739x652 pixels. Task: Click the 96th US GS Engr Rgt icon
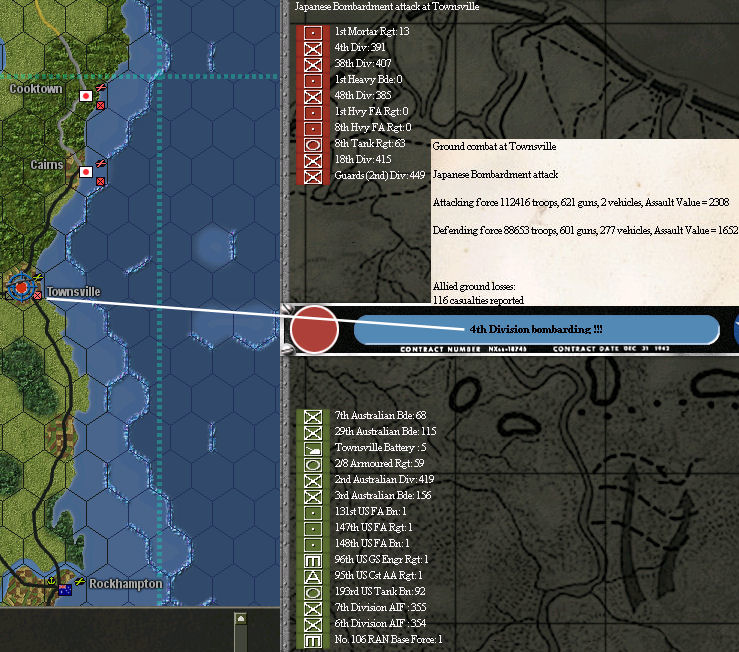point(313,561)
